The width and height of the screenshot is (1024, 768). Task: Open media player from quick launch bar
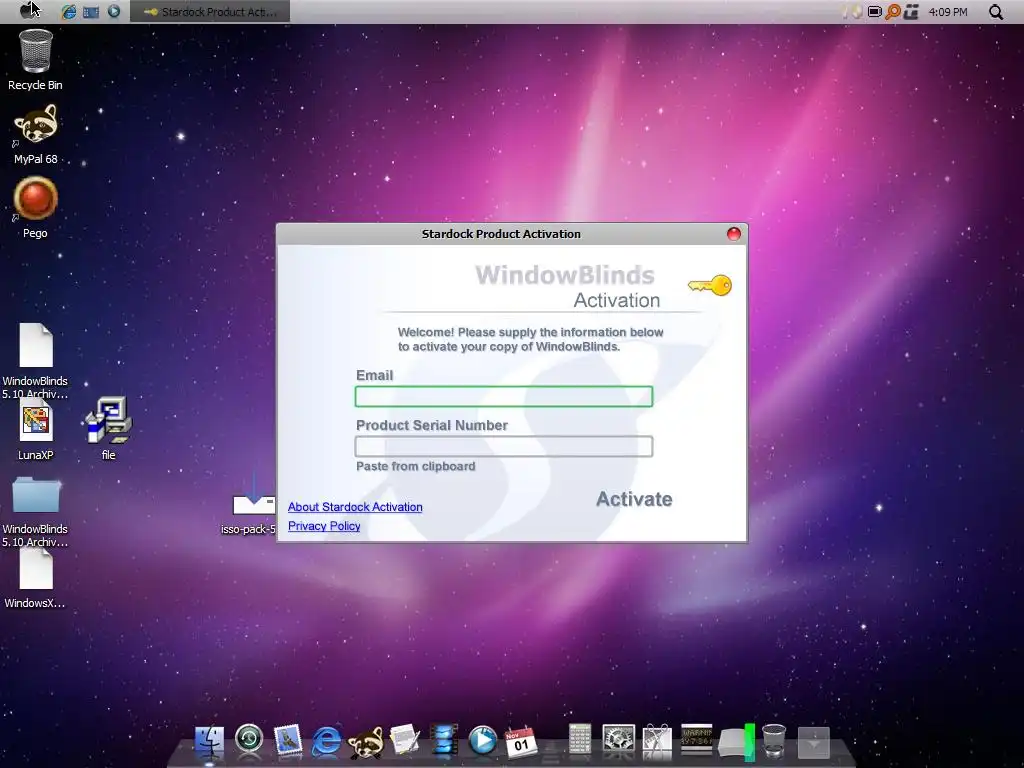tap(114, 11)
